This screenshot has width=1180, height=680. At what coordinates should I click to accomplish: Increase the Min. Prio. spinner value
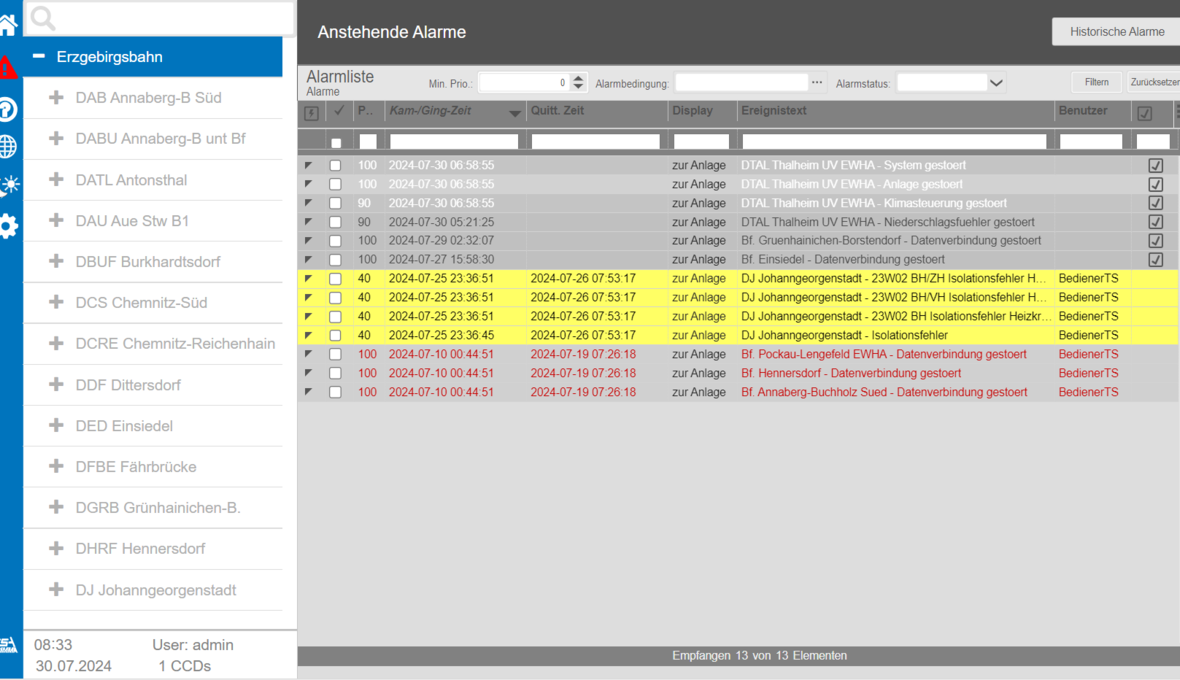coord(578,79)
